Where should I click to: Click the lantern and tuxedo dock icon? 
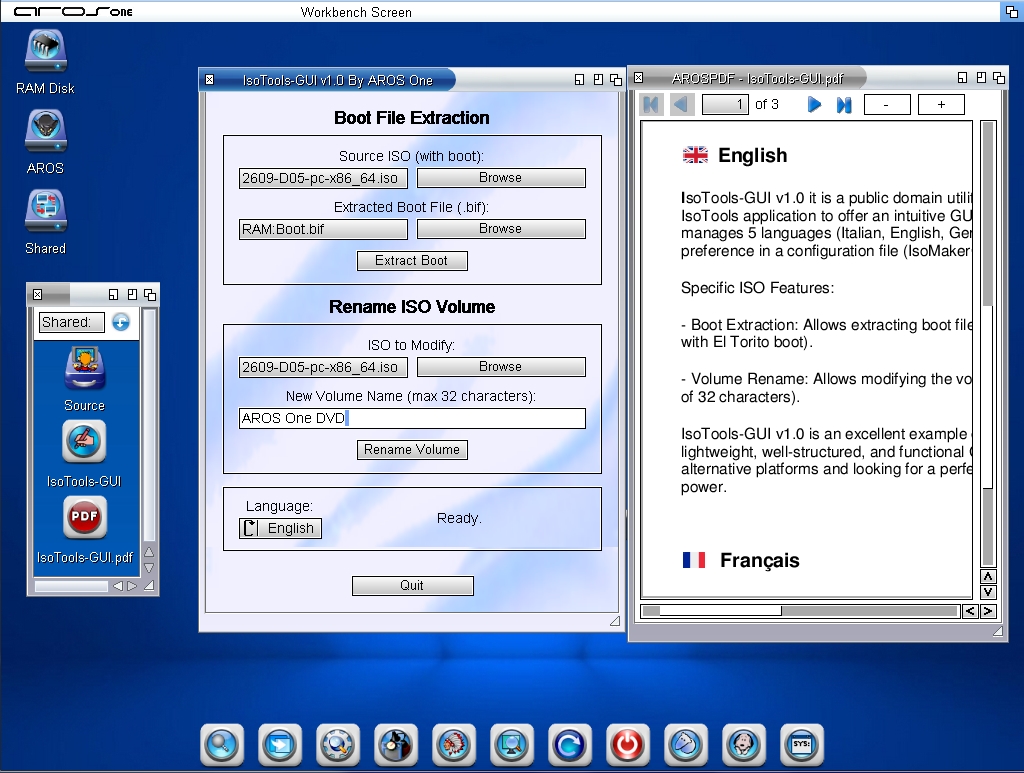click(x=396, y=744)
